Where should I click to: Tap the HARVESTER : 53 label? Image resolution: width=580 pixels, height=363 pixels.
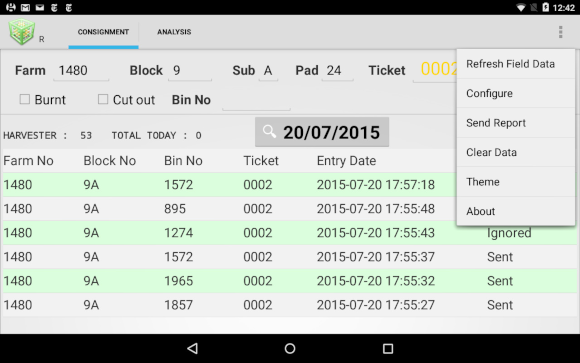[47, 135]
